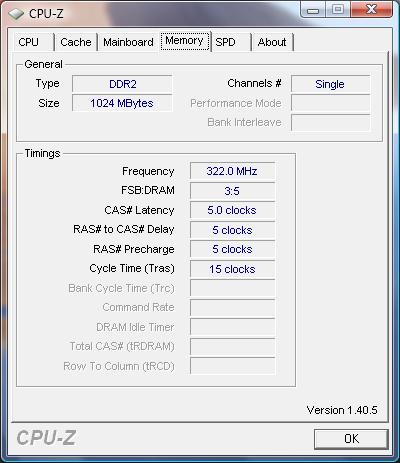
Task: Click the Total CAS# (tRDRAM) label
Action: click(x=122, y=346)
